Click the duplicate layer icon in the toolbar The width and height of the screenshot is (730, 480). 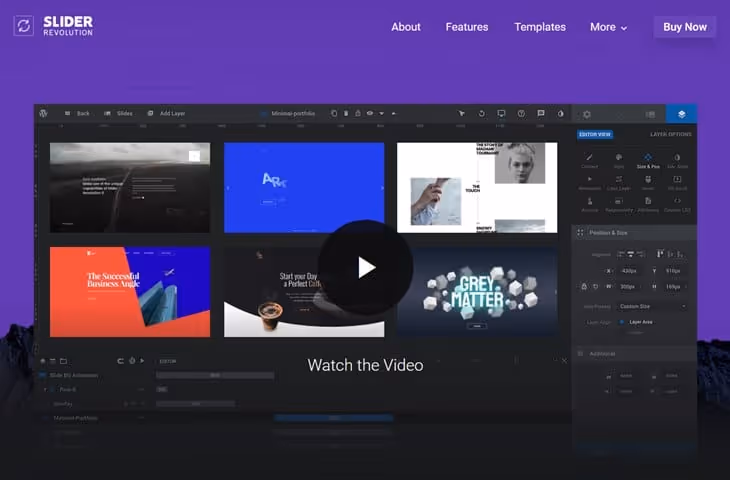click(x=334, y=113)
